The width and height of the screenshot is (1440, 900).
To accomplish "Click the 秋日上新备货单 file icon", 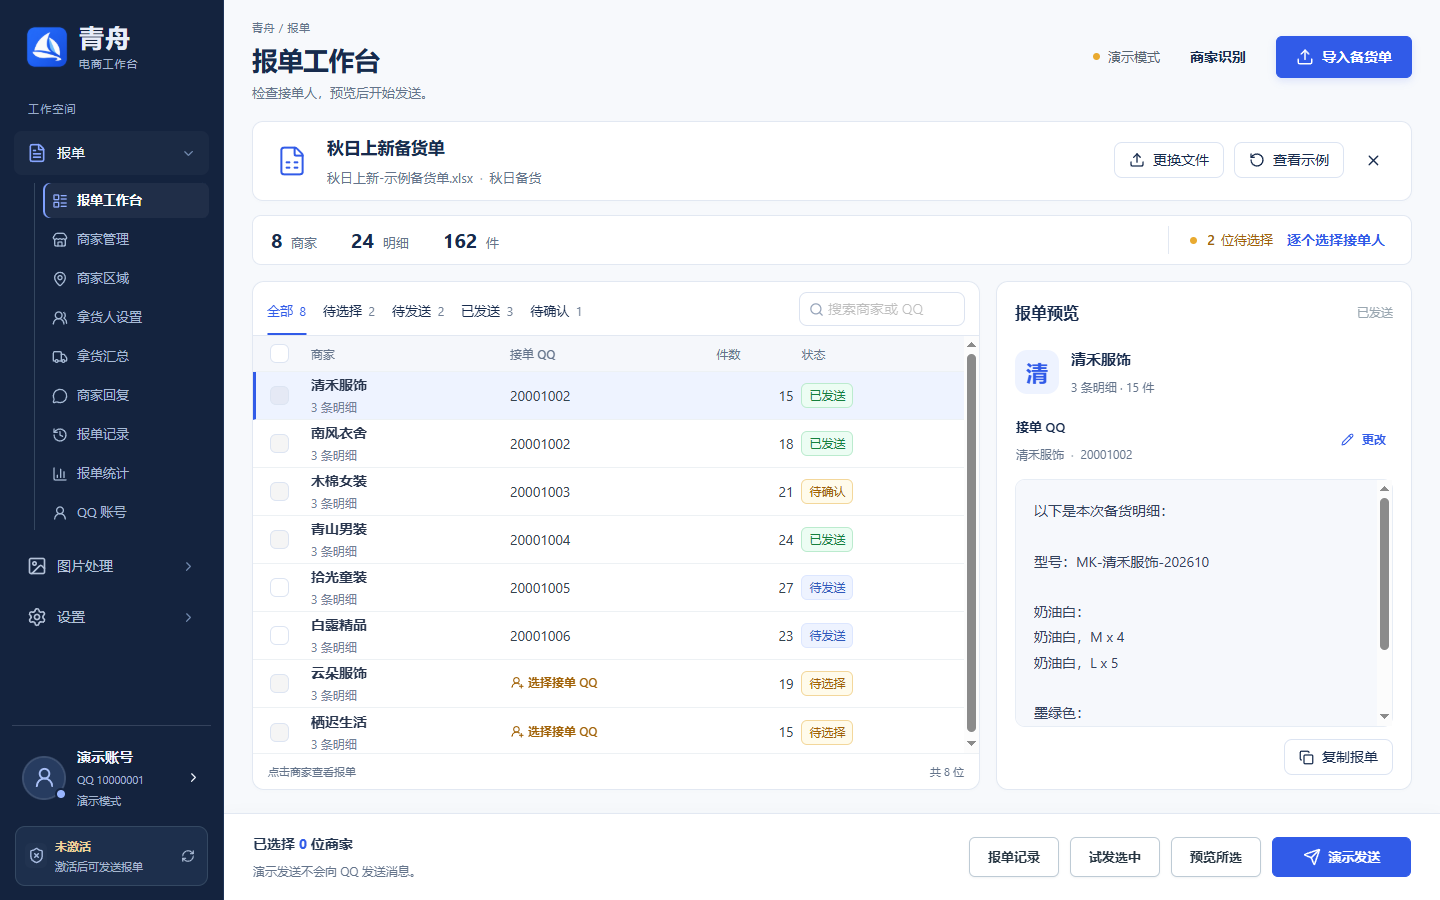I will [292, 161].
